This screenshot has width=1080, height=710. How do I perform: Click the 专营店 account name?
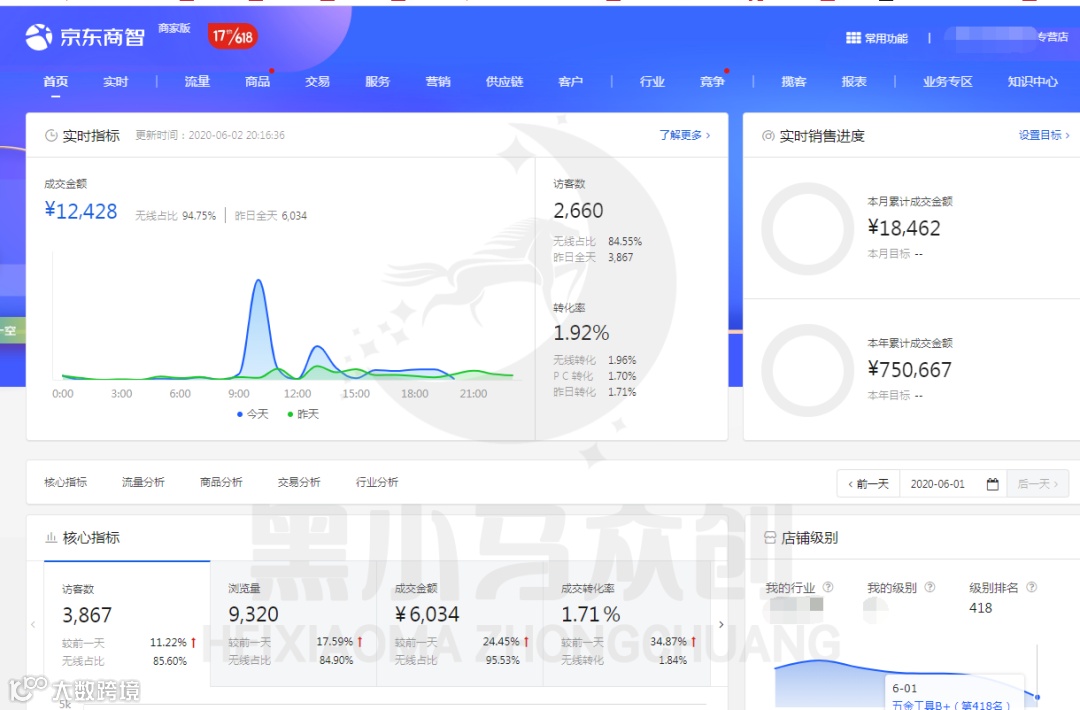pos(1053,37)
